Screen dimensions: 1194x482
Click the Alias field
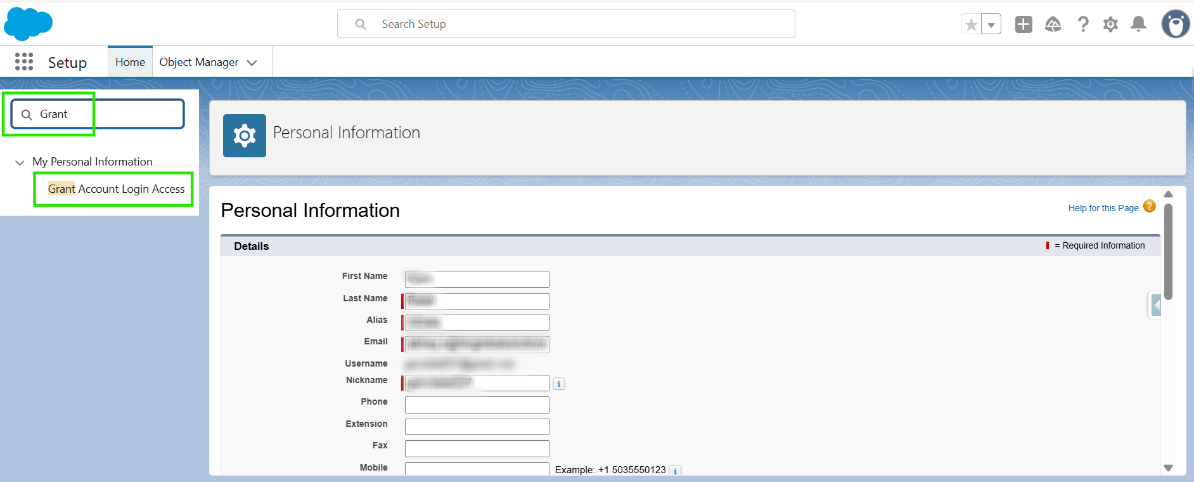pos(477,322)
